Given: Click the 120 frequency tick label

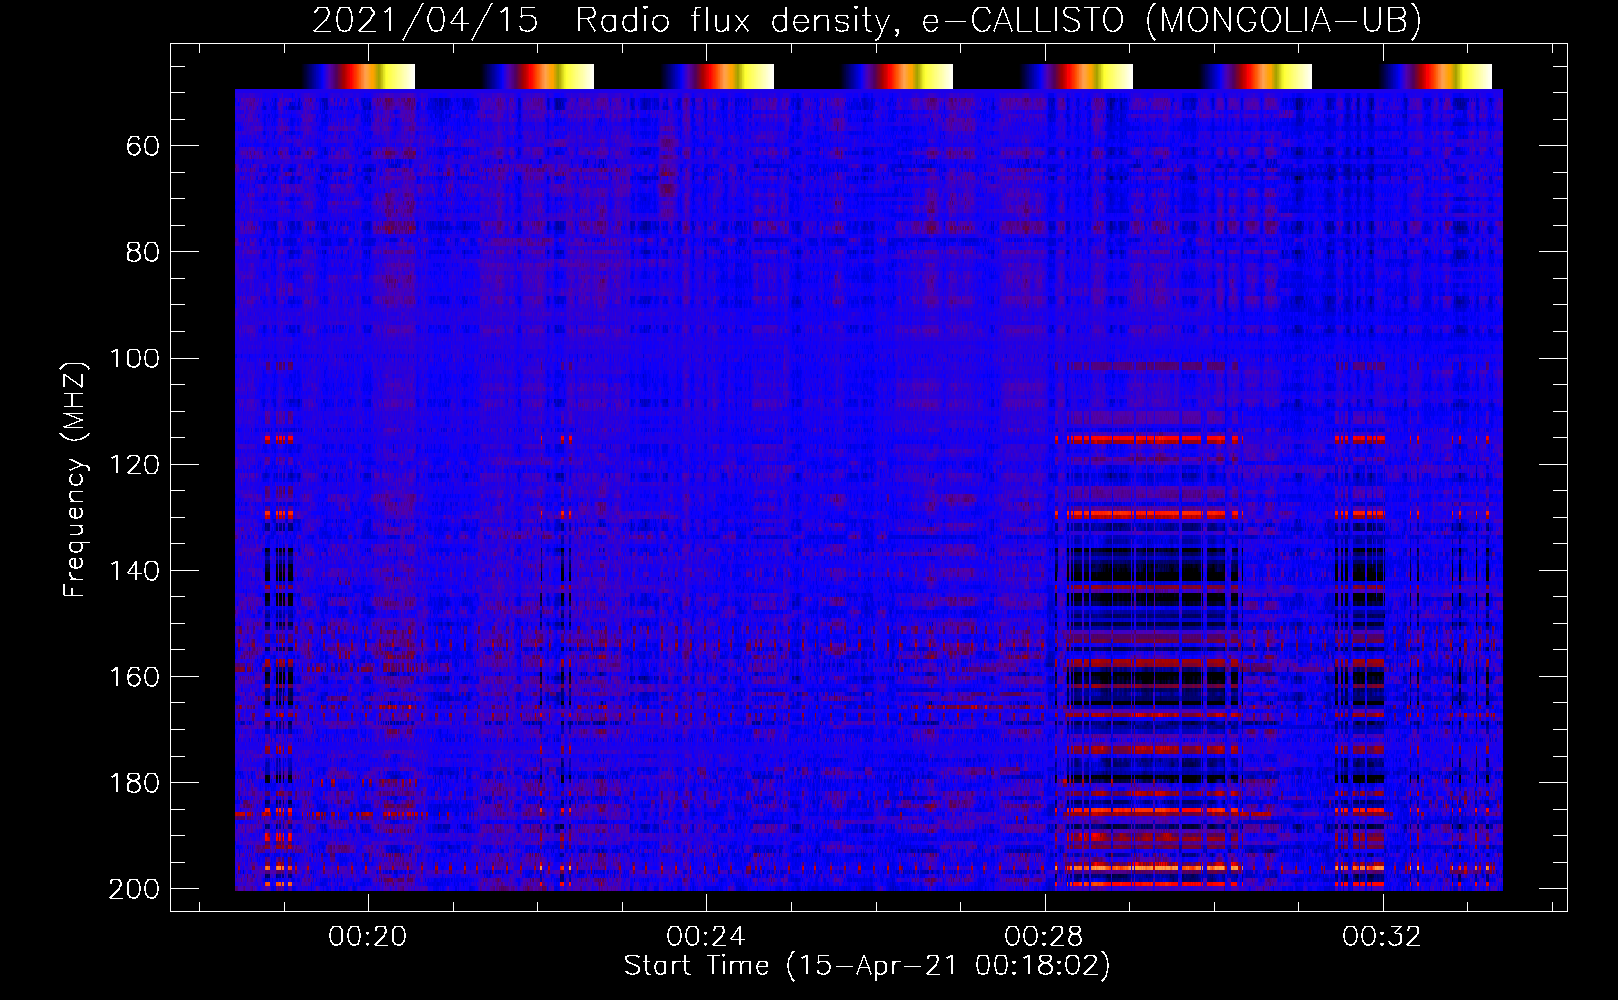Looking at the screenshot, I should (134, 464).
